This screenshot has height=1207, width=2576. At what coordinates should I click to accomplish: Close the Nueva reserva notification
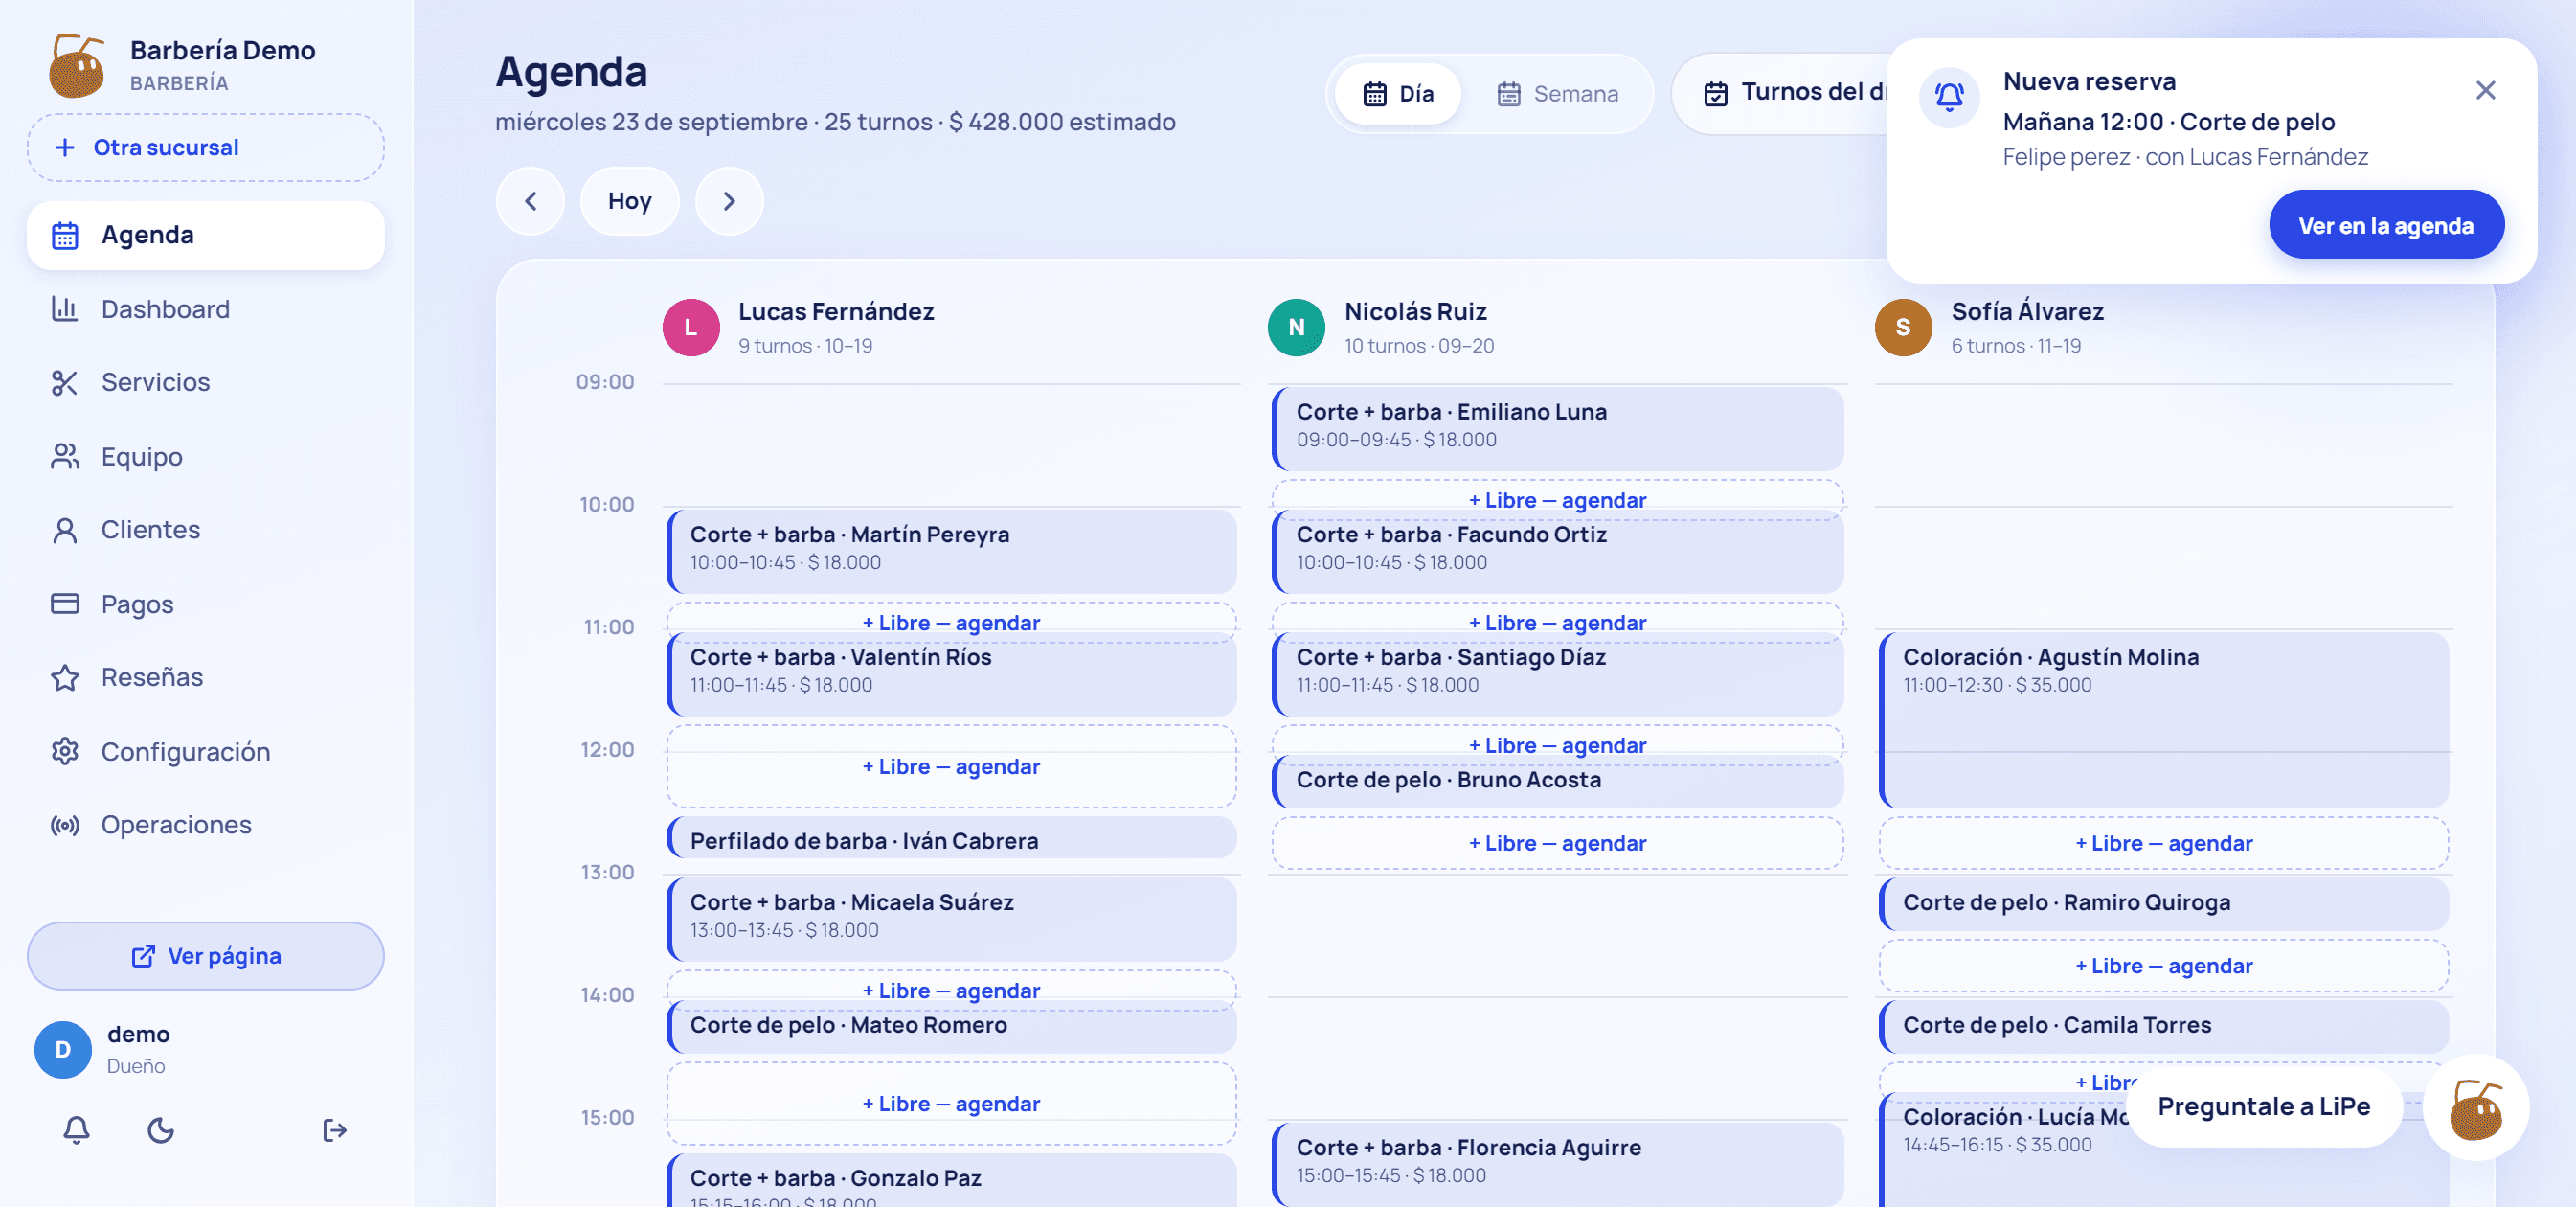(x=2485, y=91)
